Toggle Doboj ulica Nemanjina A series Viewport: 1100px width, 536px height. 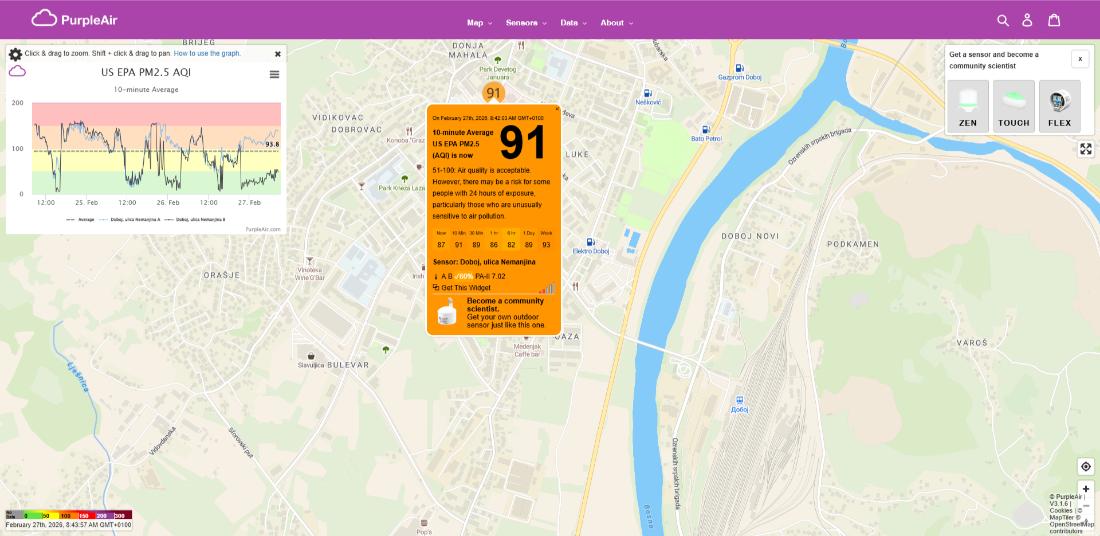132,220
